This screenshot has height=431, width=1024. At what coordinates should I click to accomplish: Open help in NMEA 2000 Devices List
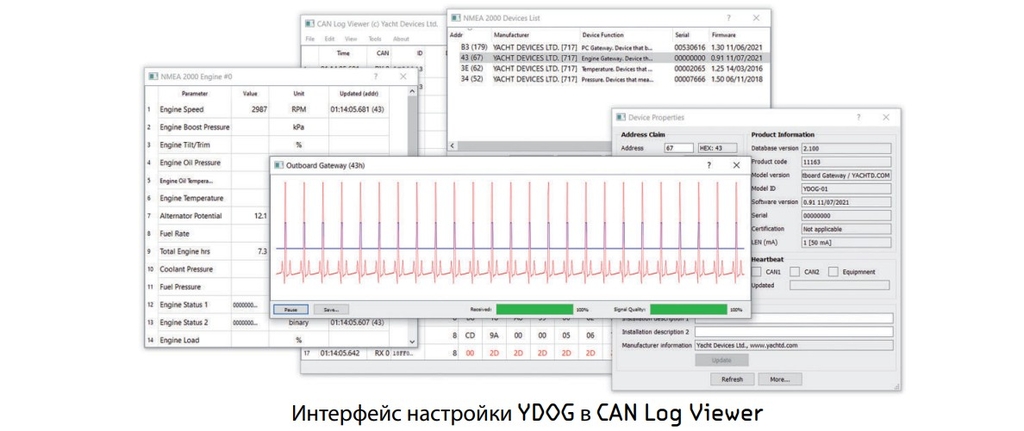click(x=729, y=18)
